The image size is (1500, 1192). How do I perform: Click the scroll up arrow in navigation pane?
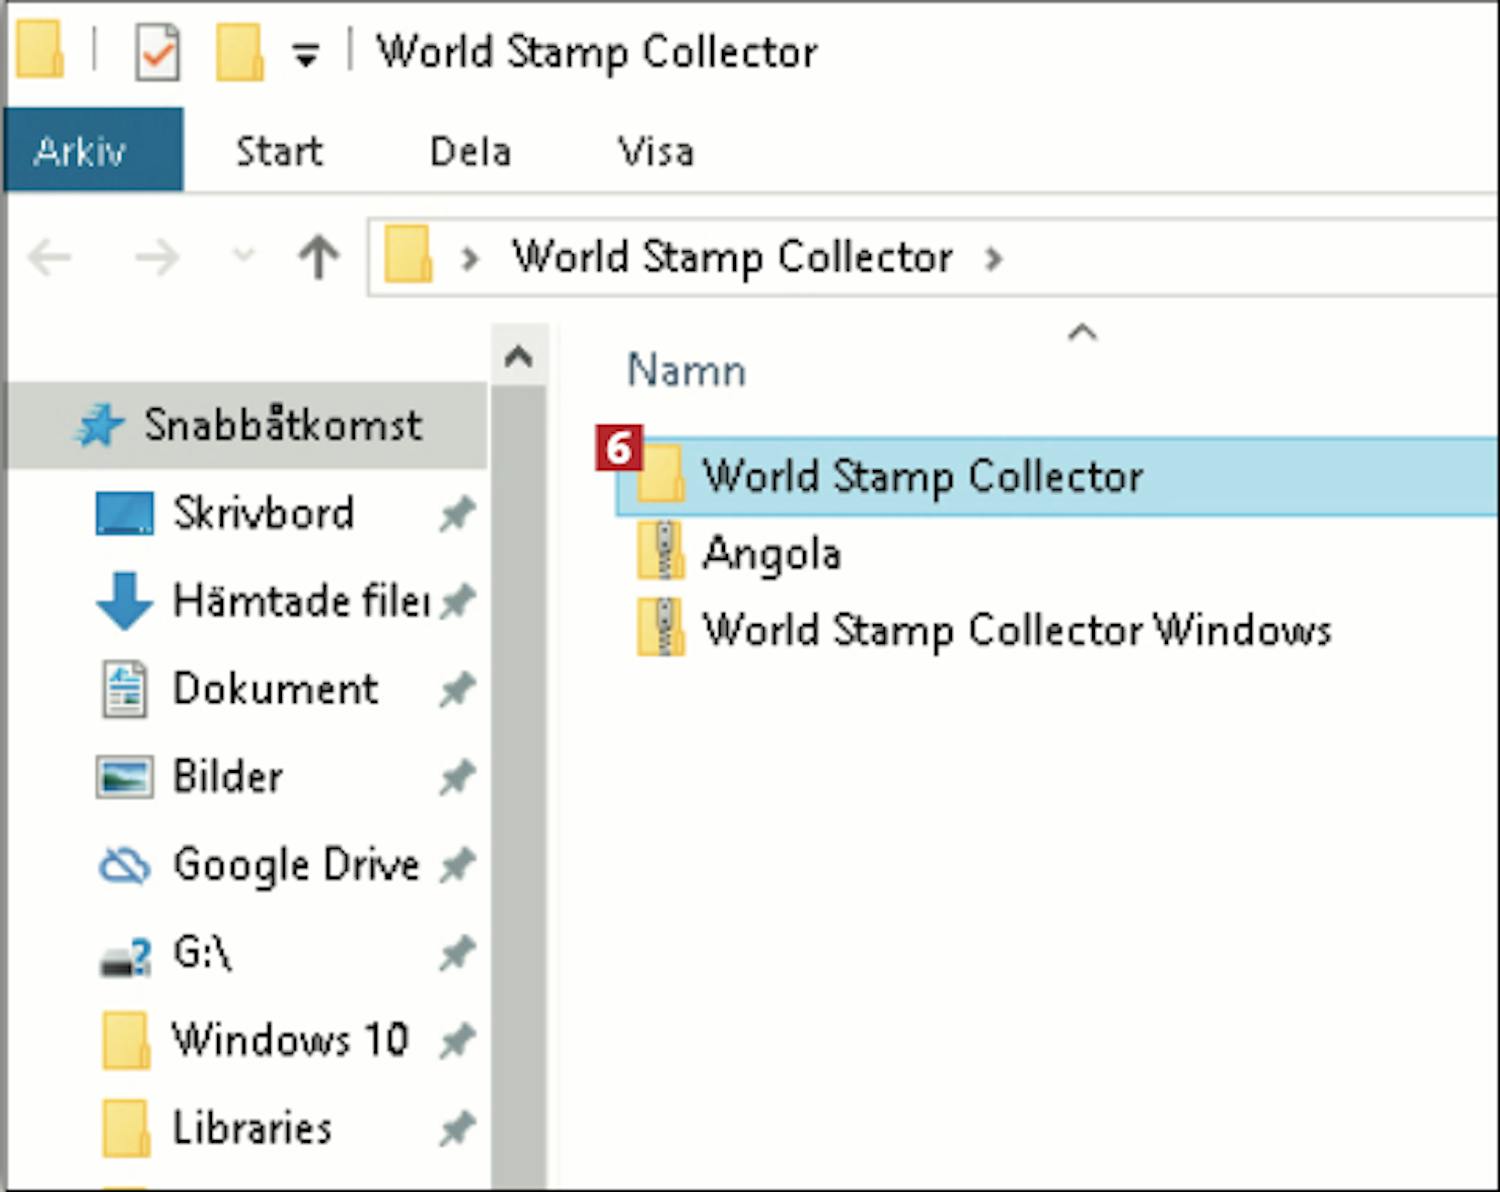pos(518,355)
